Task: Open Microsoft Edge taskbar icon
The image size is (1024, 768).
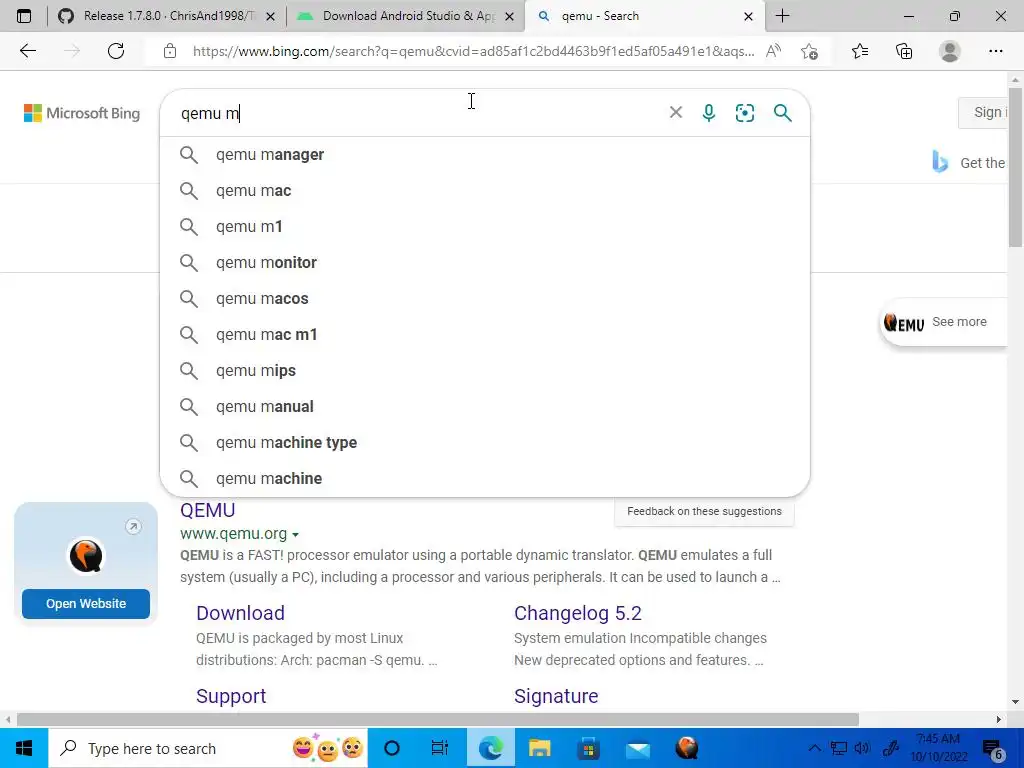Action: [490, 748]
